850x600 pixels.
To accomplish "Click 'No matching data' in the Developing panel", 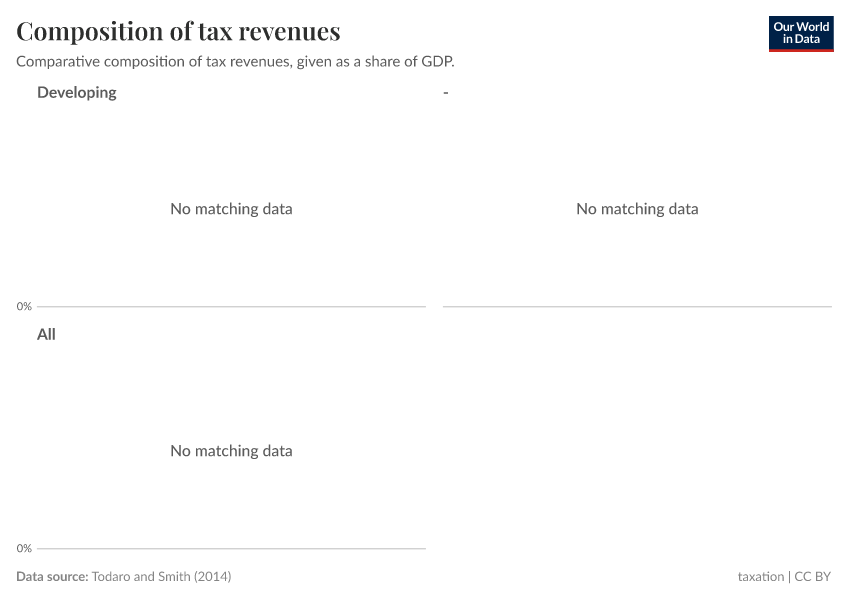I will click(231, 209).
